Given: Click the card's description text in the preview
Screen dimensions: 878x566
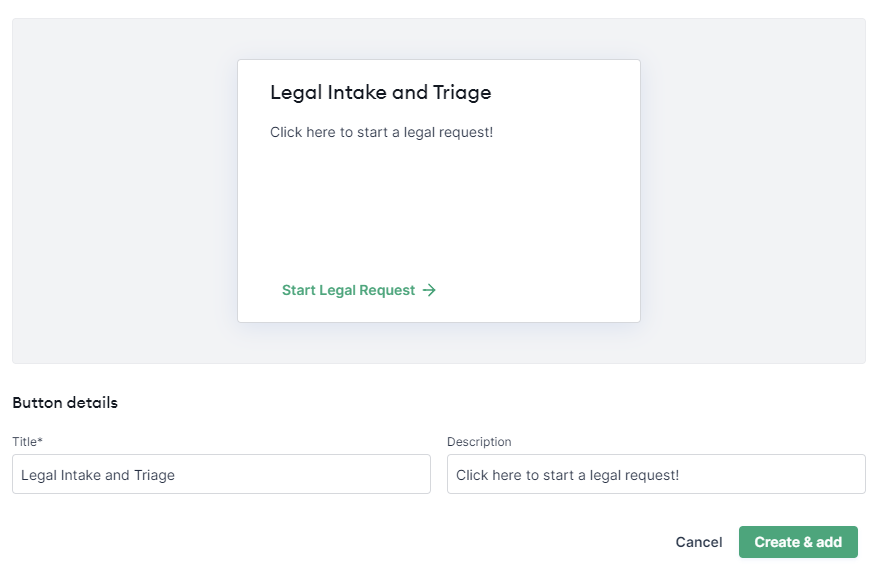Looking at the screenshot, I should 381,132.
